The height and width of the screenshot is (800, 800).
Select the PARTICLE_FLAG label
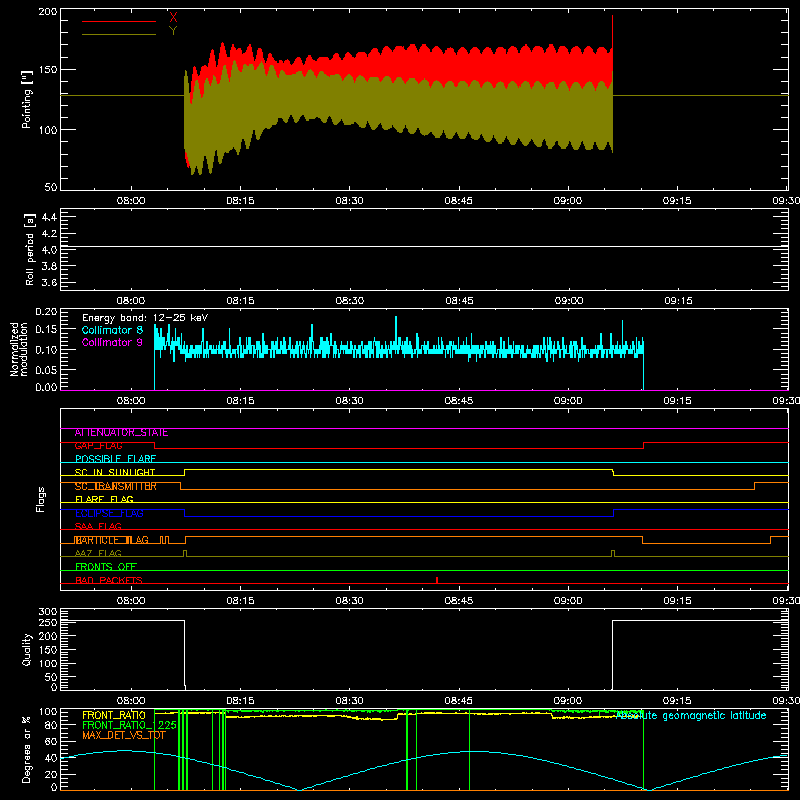112,540
